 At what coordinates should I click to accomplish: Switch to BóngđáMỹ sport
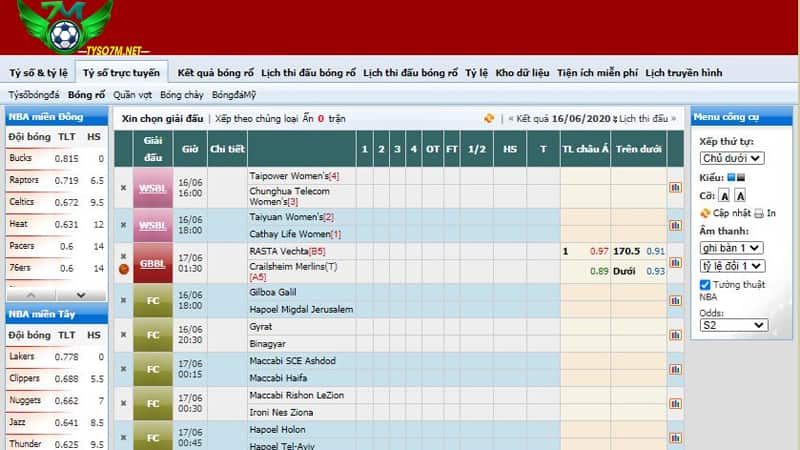[234, 95]
